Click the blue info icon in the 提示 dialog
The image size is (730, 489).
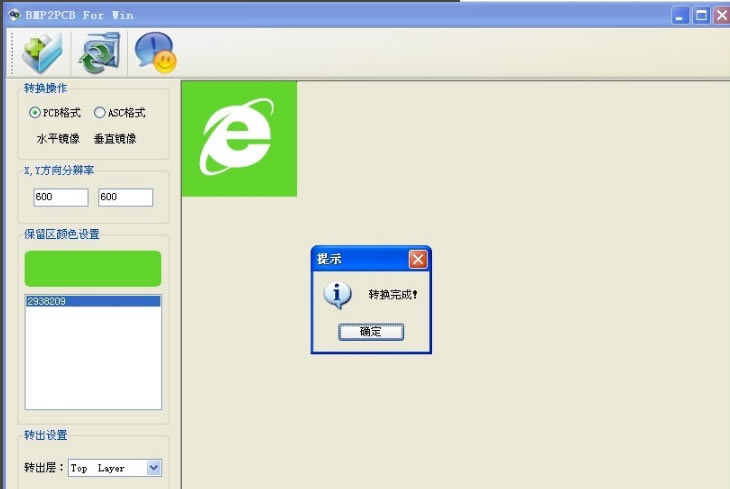pos(337,295)
